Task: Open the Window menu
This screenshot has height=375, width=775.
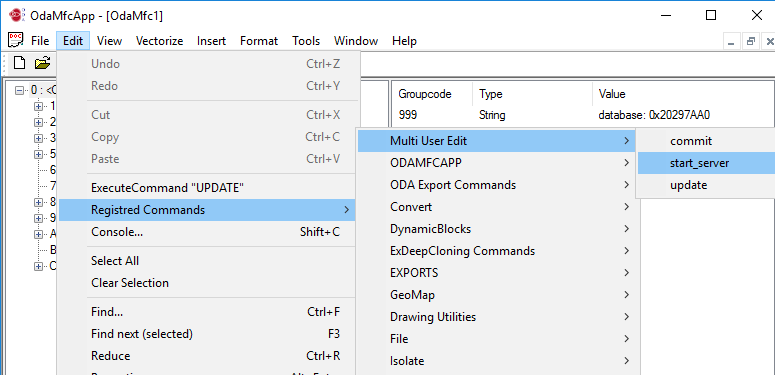Action: coord(356,41)
